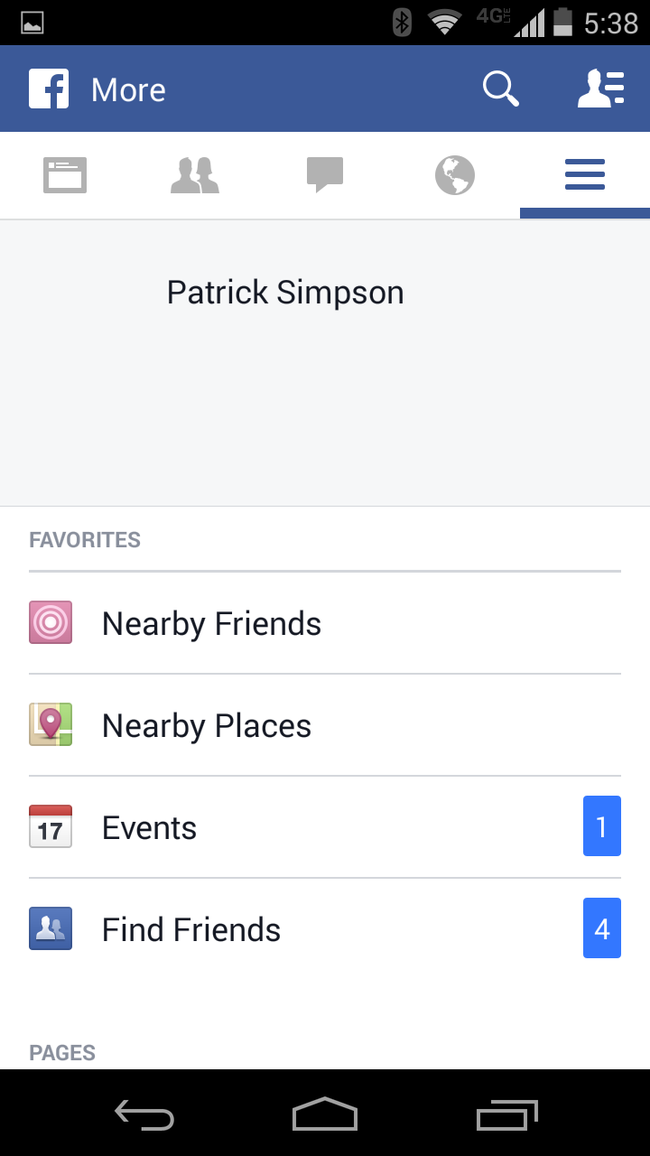Tap the Nearby Places map icon
650x1156 pixels.
(50, 724)
